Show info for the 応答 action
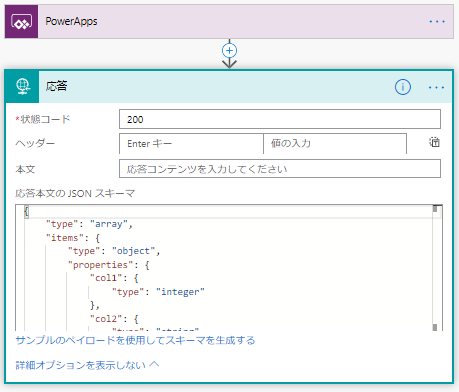The image size is (459, 392). 403,87
